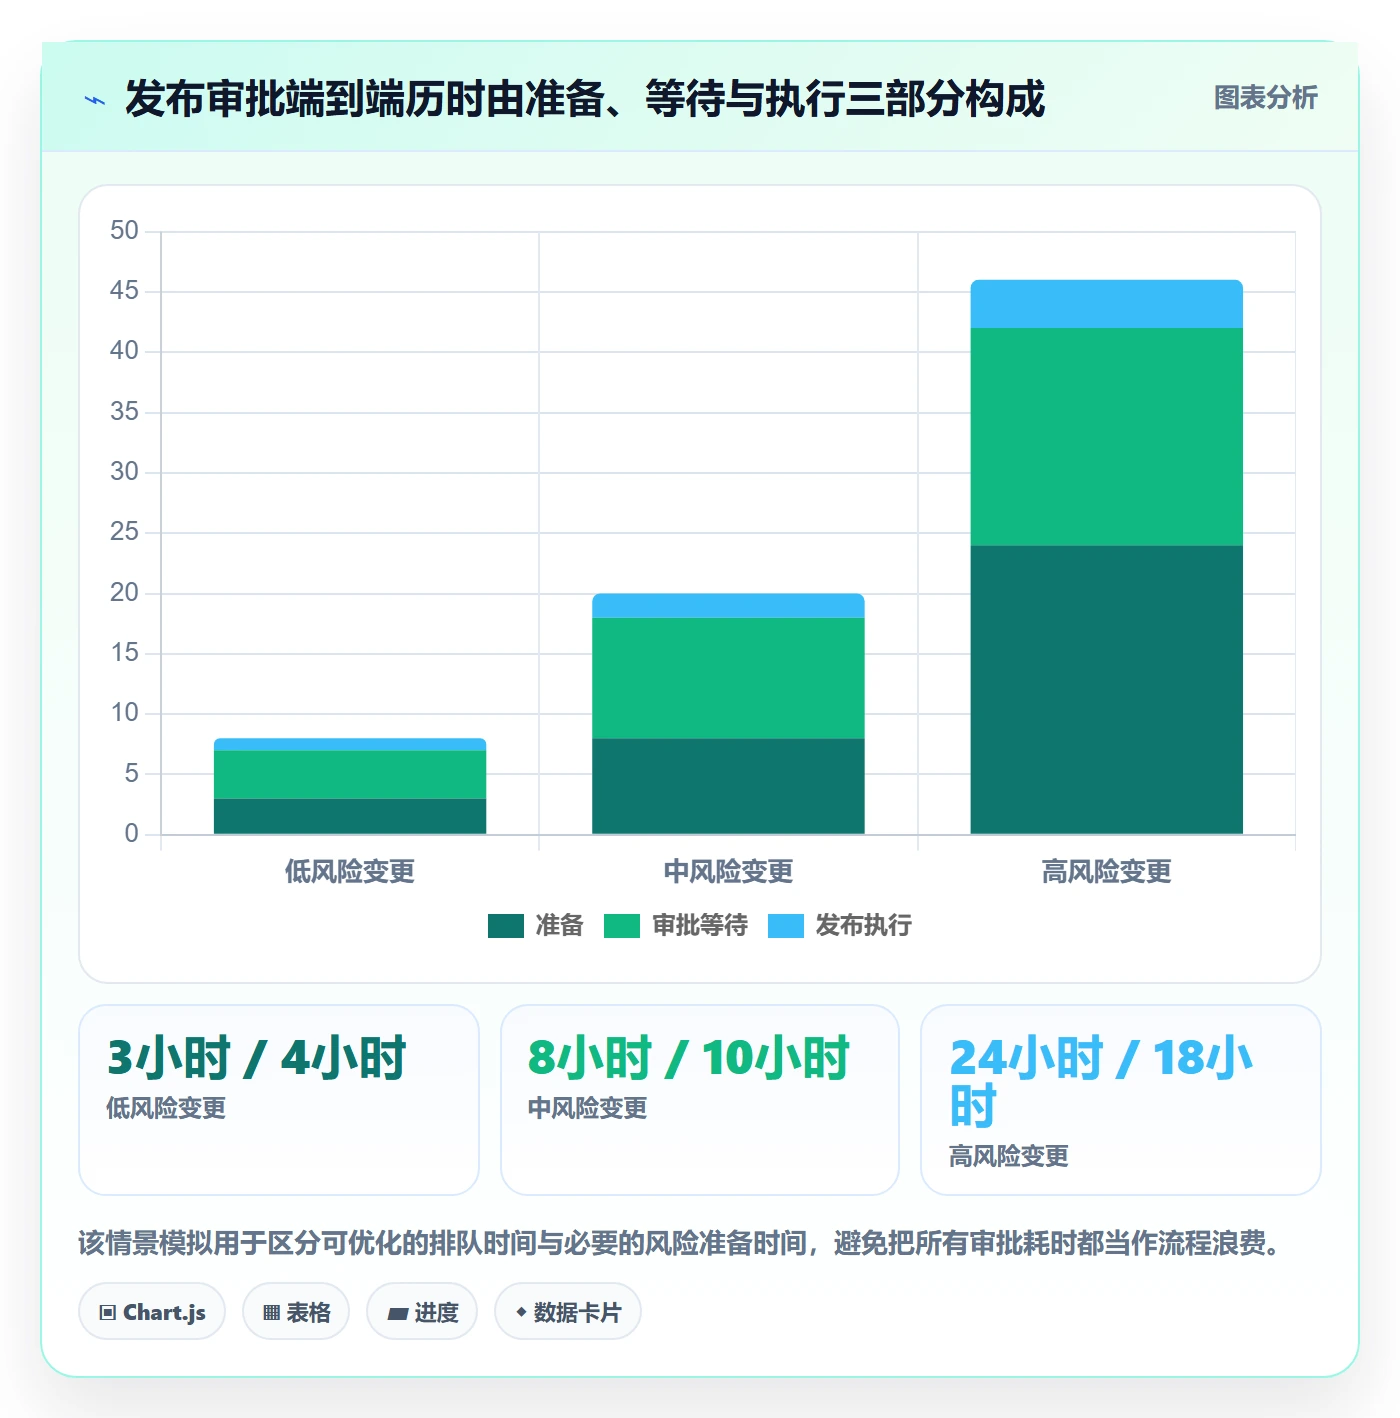Select the 表格 tag chip
The image size is (1400, 1418).
296,1312
